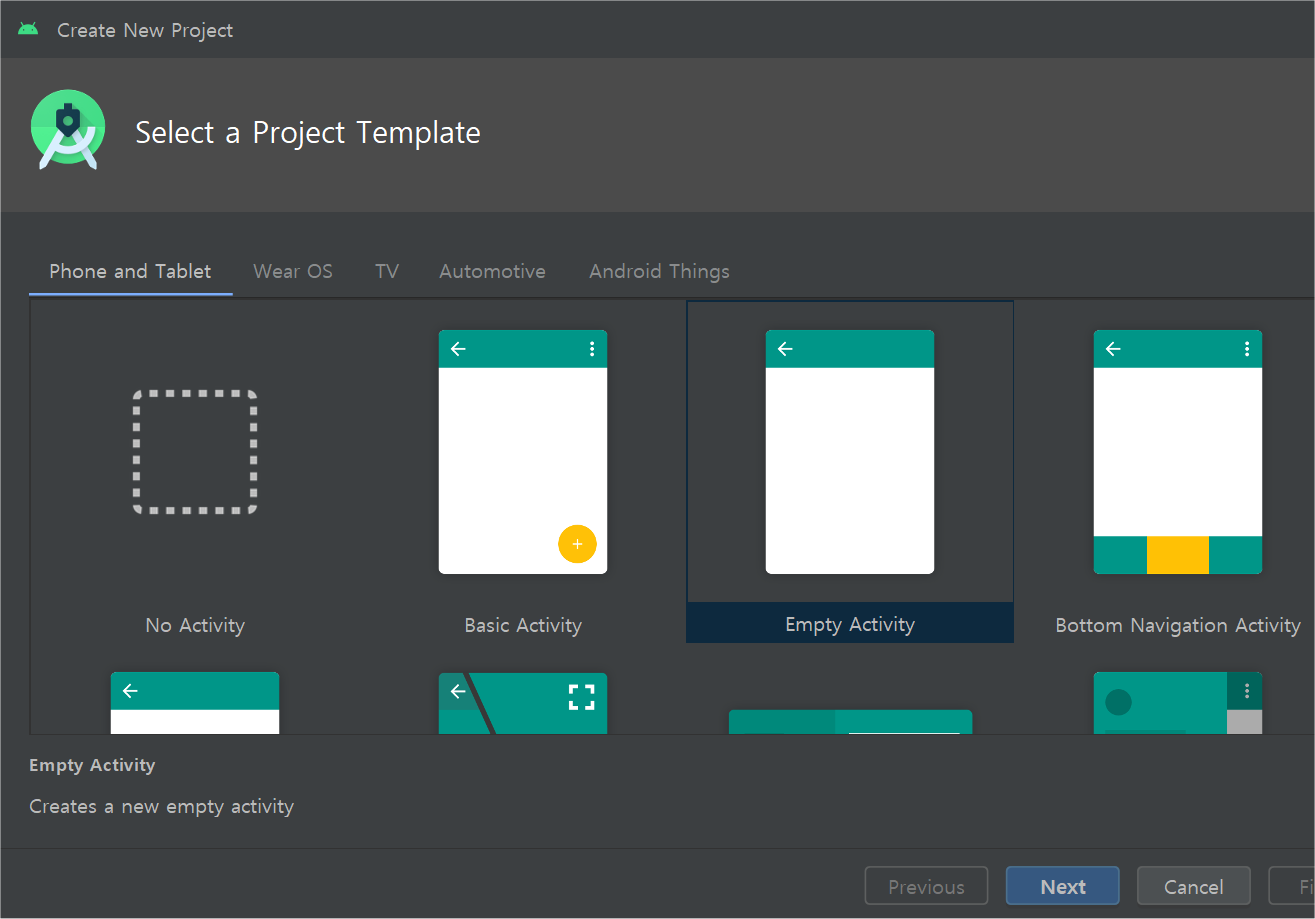Select the Phone and Tablet tab
The height and width of the screenshot is (919, 1315).
[x=130, y=271]
